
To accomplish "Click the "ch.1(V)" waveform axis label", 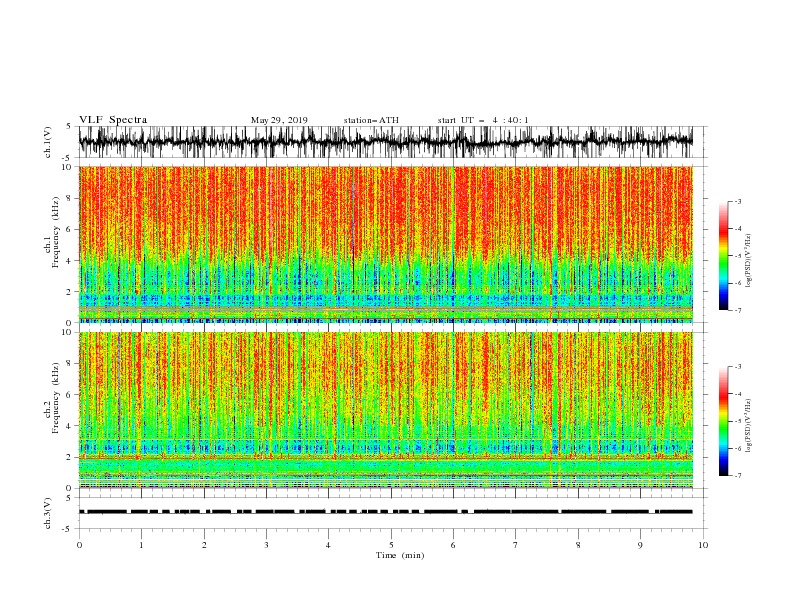I will point(48,142).
